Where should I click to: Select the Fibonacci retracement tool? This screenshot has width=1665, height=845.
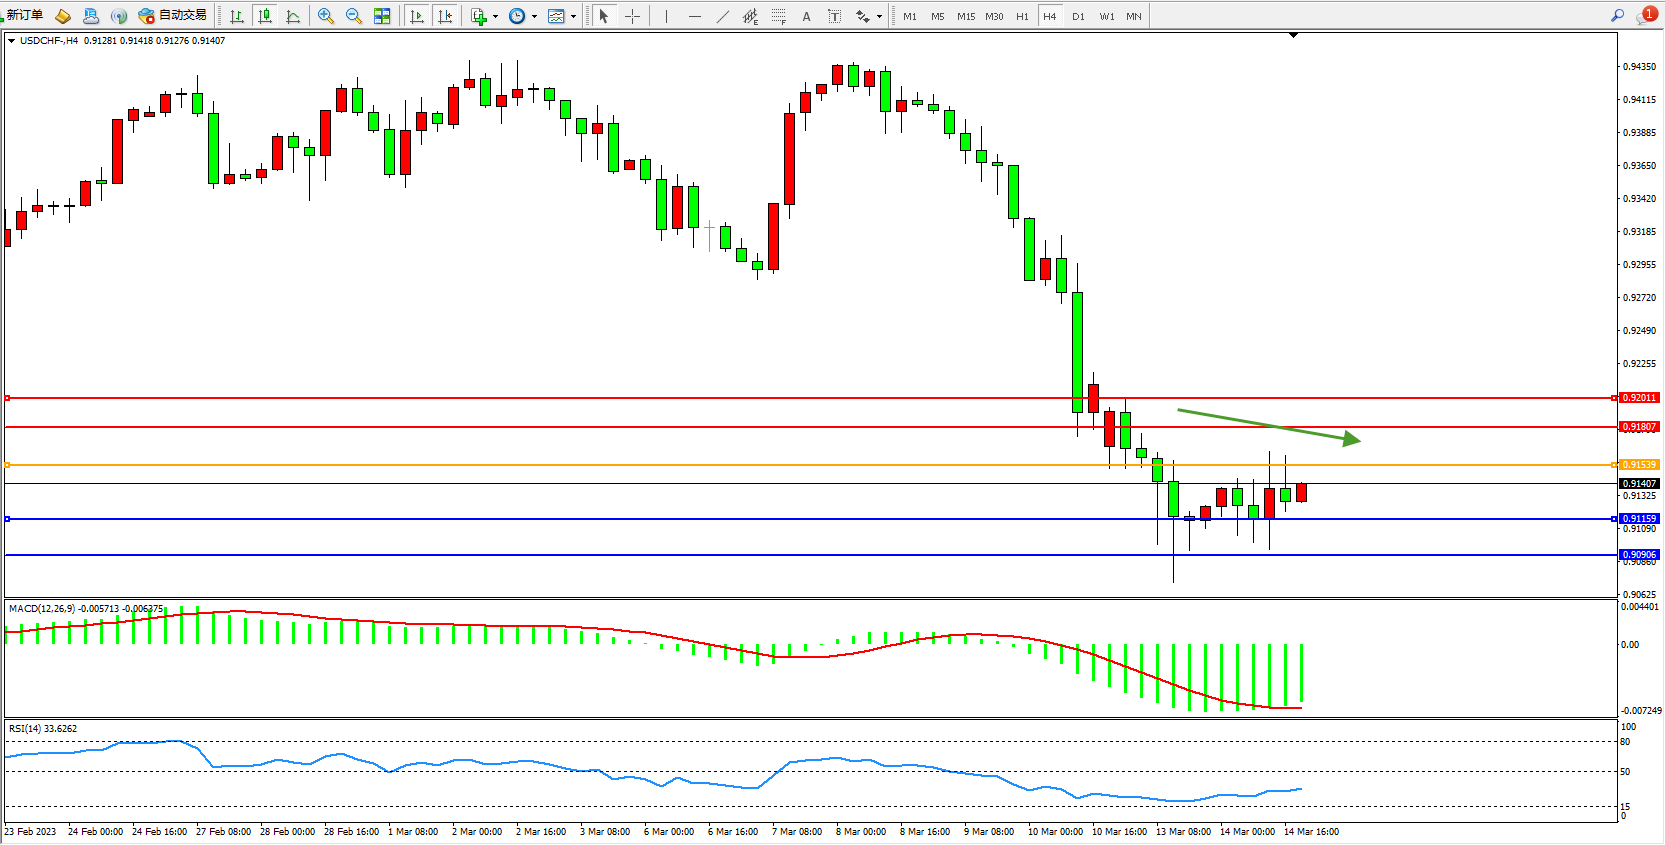[x=778, y=16]
